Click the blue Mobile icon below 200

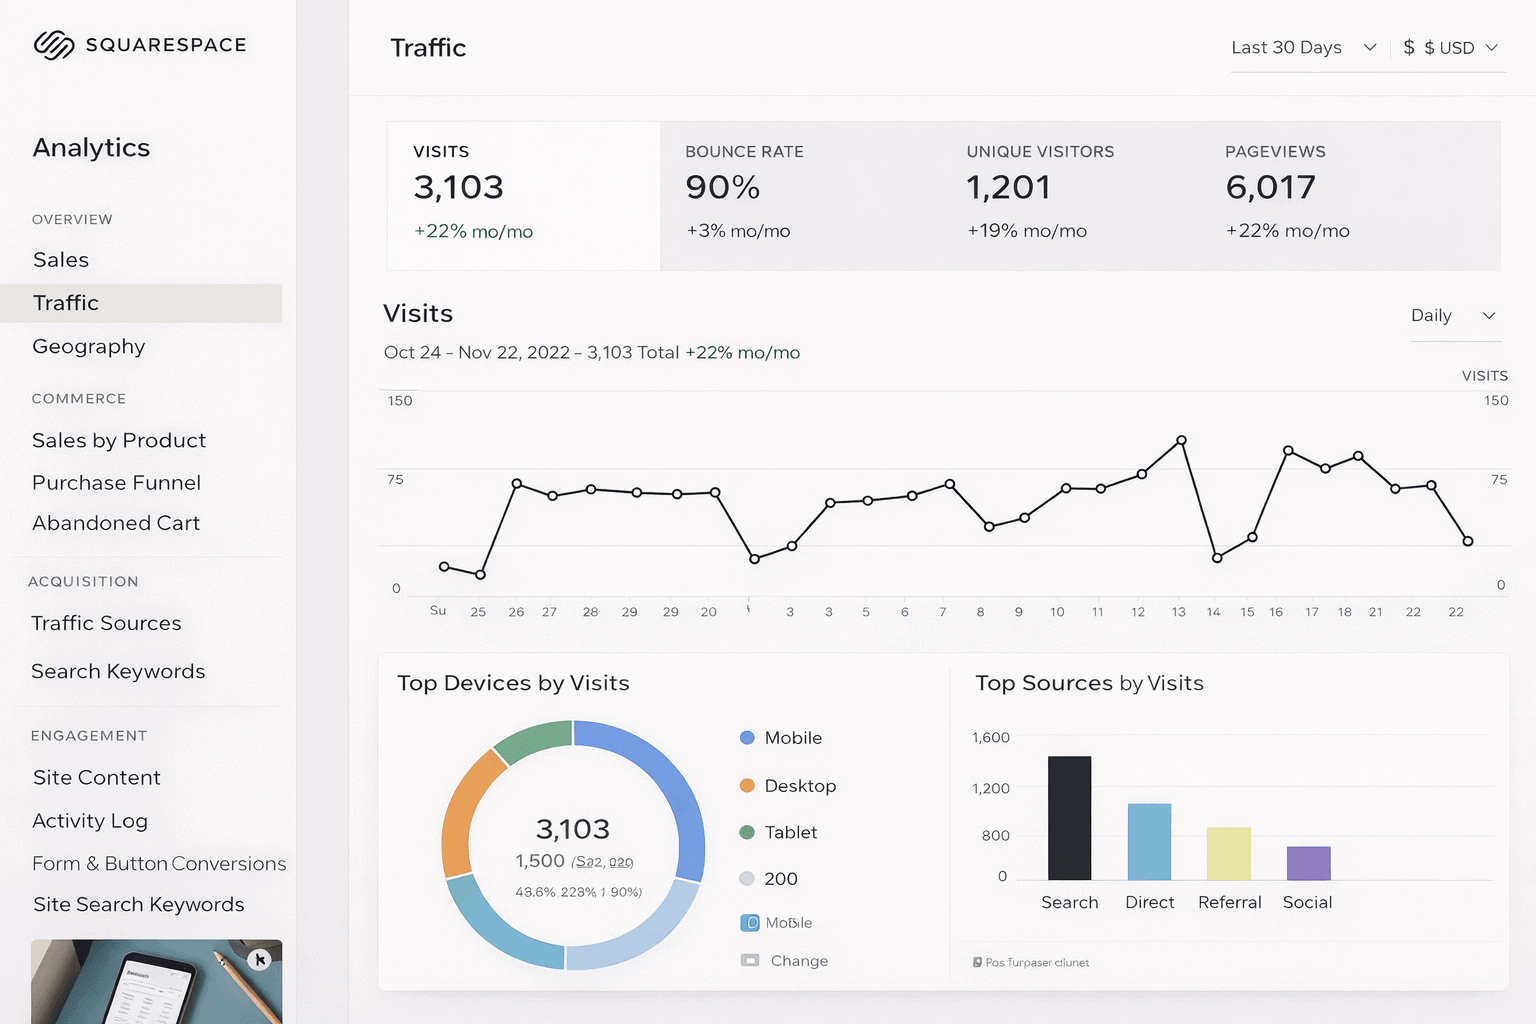[x=750, y=922]
